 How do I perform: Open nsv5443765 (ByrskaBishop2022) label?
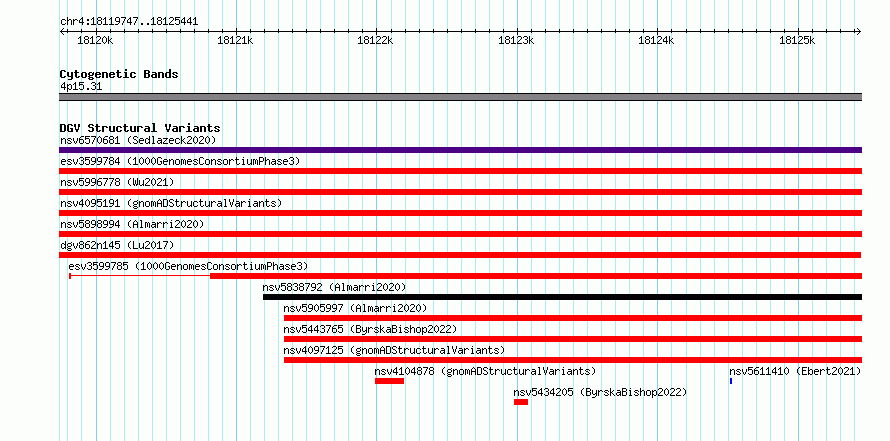pyautogui.click(x=370, y=329)
